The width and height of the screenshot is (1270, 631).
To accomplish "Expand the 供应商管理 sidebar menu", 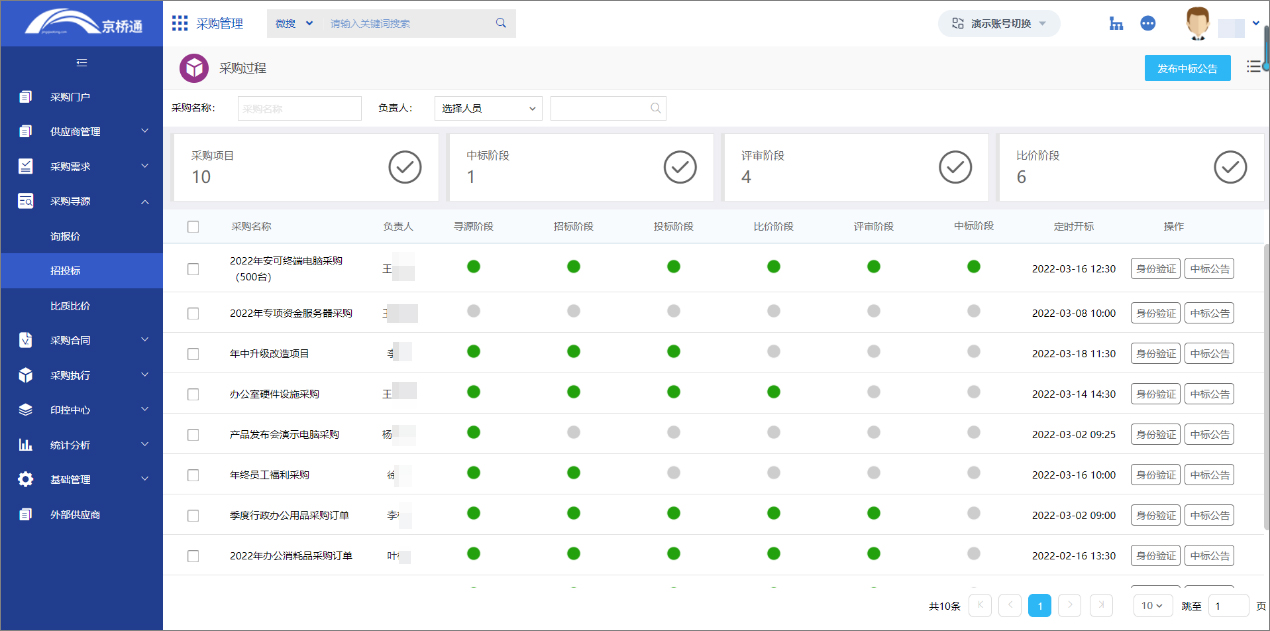I will click(x=81, y=132).
